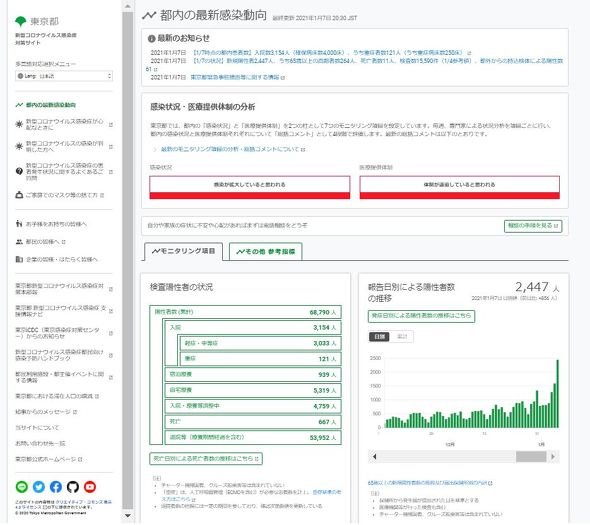Image resolution: width=590 pixels, height=525 pixels.
Task: Open the Facebook icon in sidebar footer
Action: click(x=56, y=487)
